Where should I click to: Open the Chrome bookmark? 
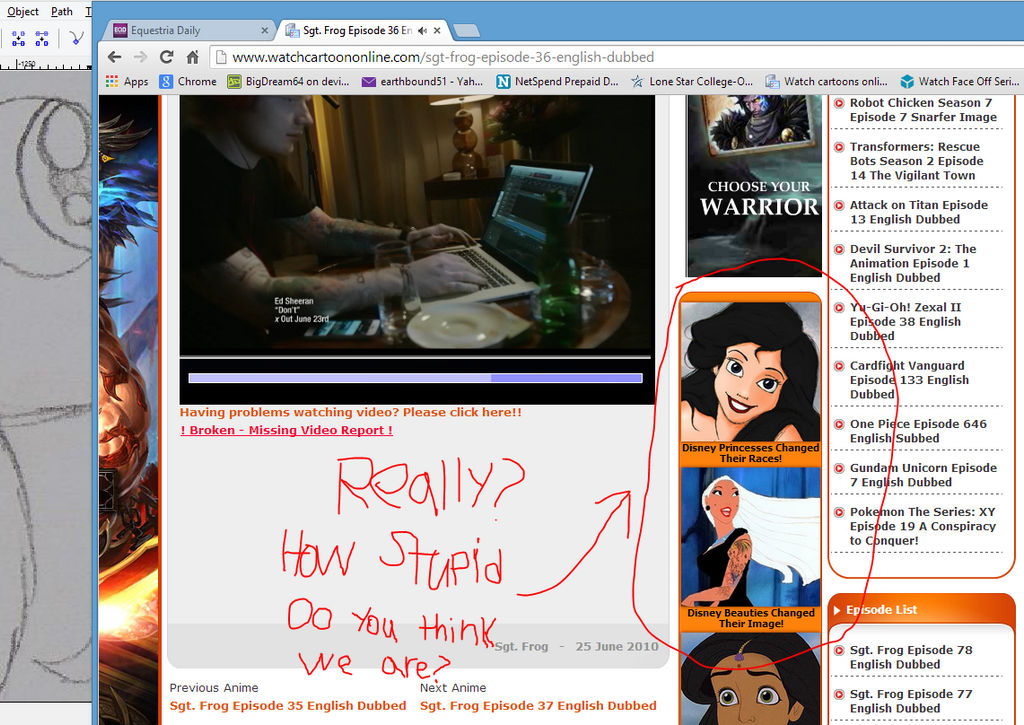coord(188,81)
